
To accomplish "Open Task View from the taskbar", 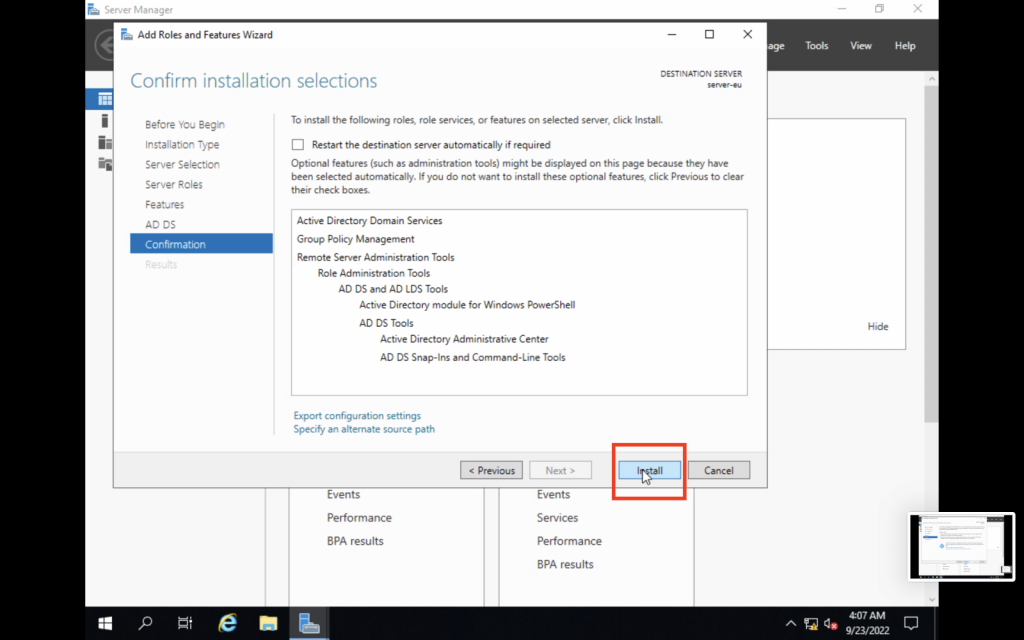I will click(x=186, y=623).
